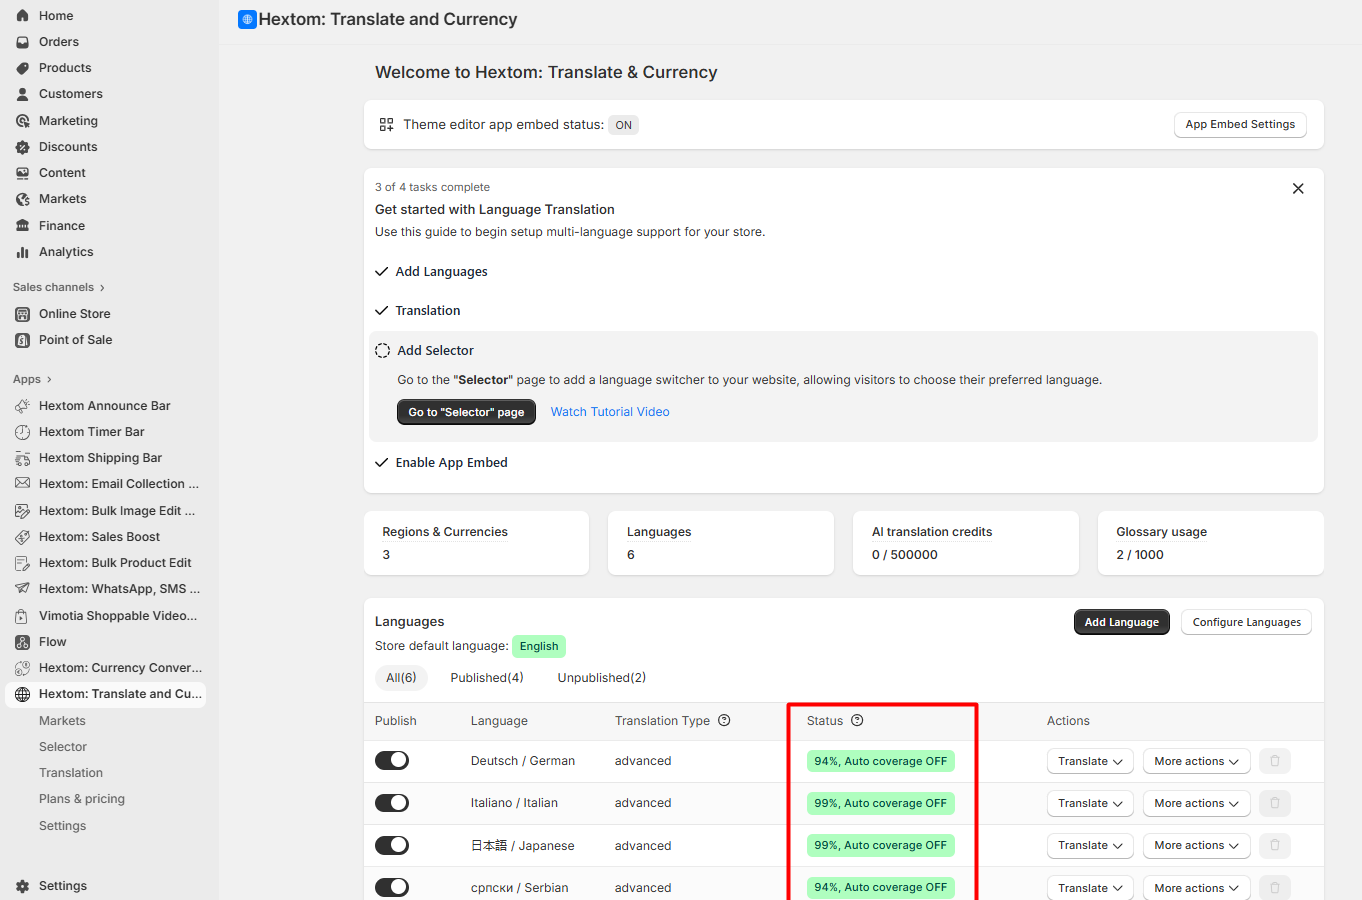1362x900 pixels.
Task: Click the Status column help icon
Action: 857,720
